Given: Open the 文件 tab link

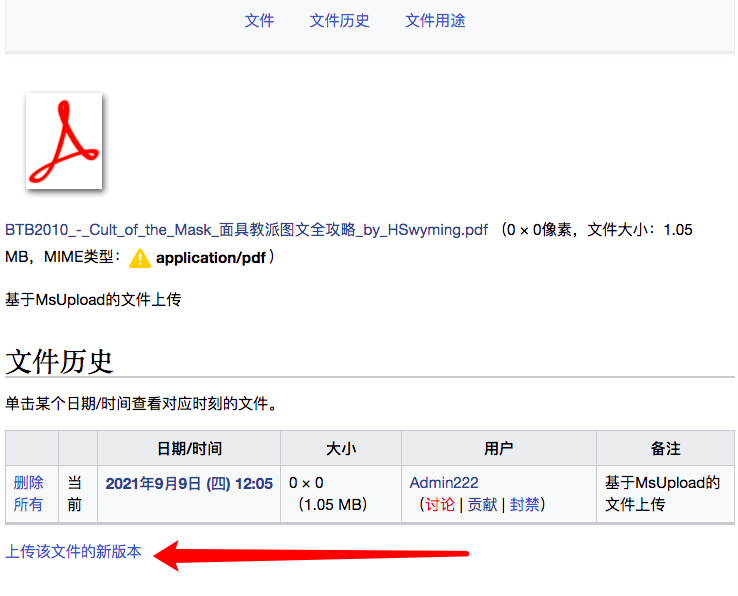Looking at the screenshot, I should click(259, 20).
